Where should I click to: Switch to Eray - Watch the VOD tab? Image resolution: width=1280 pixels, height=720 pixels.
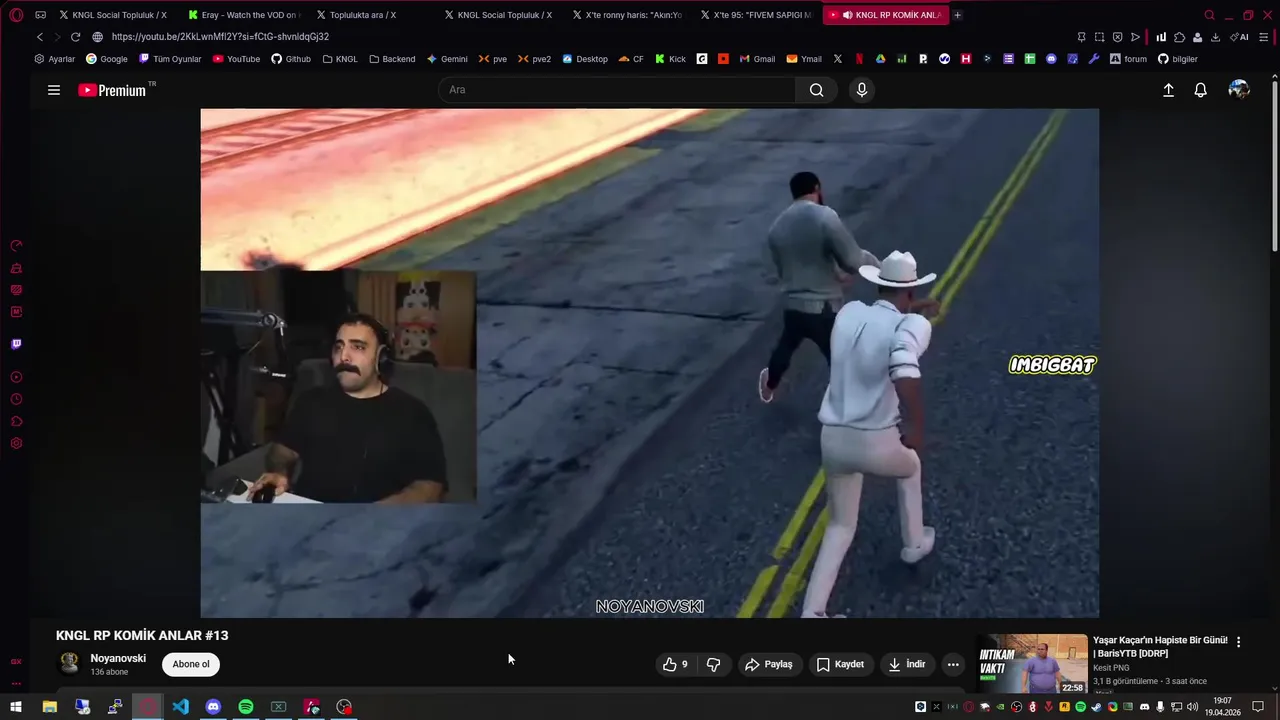tap(245, 15)
